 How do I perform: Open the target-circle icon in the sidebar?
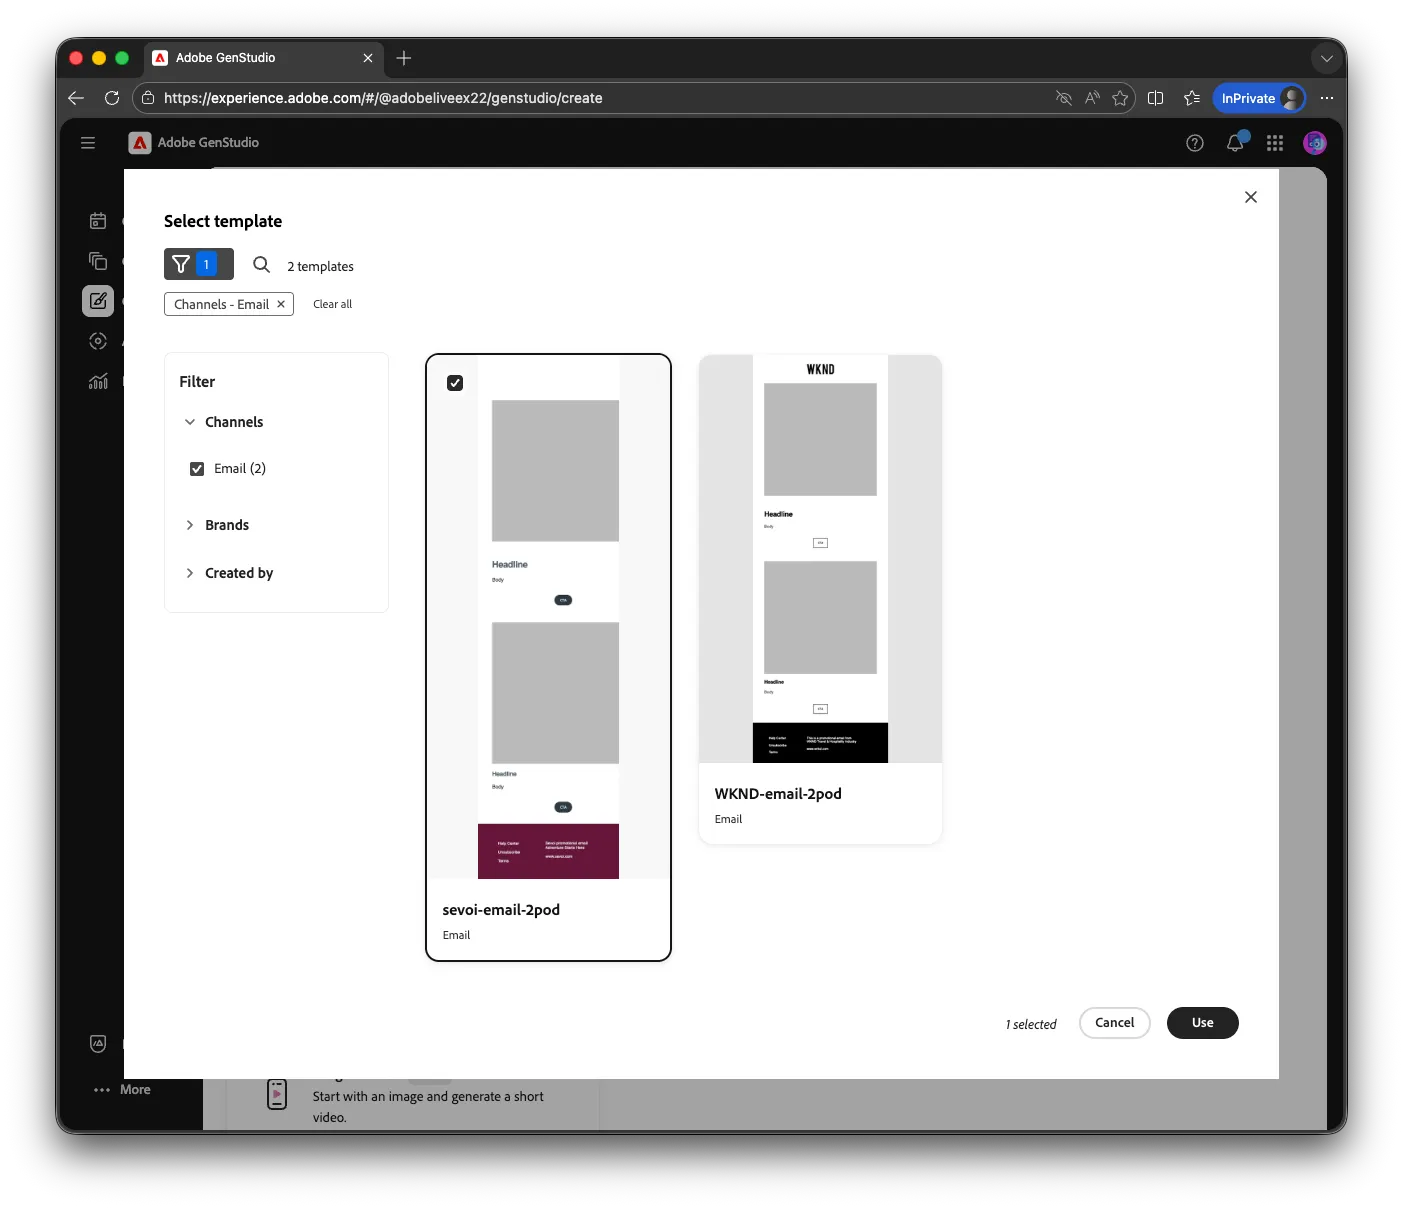click(x=98, y=341)
